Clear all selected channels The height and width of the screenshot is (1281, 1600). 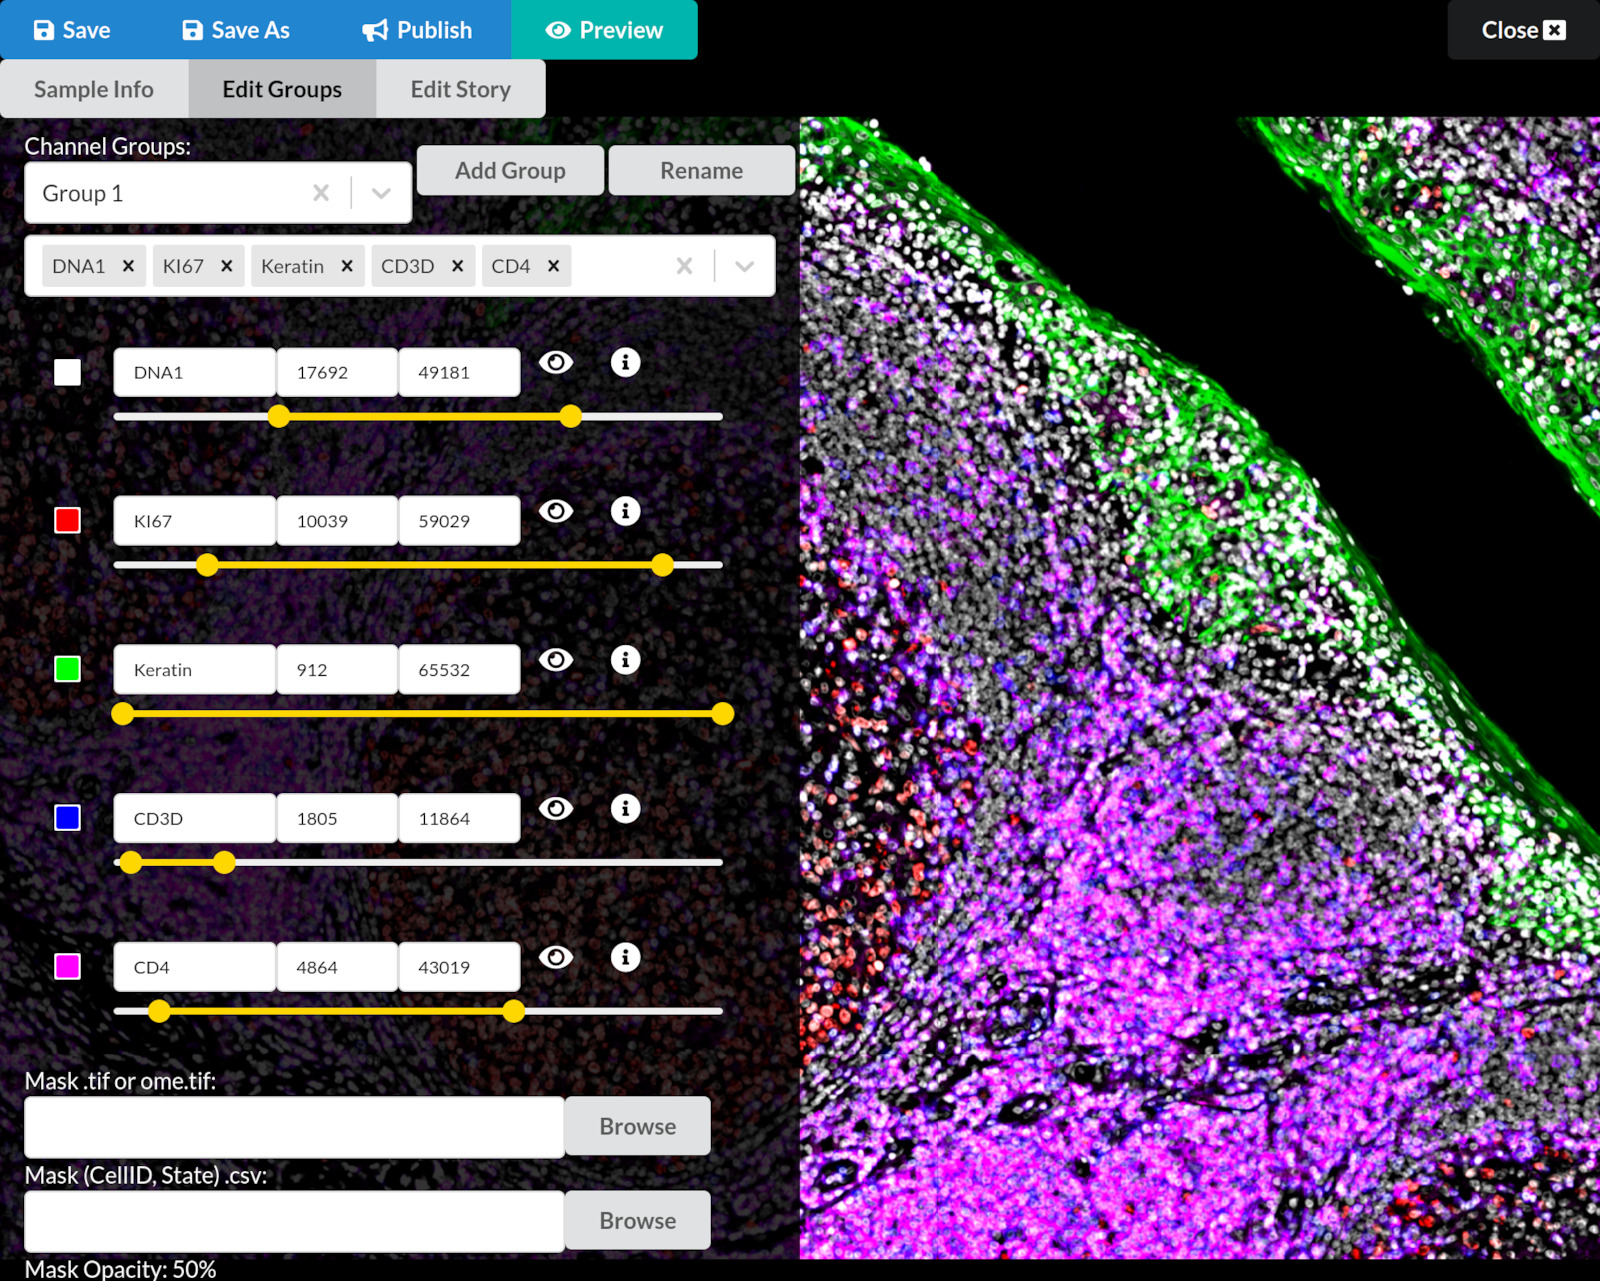[684, 266]
